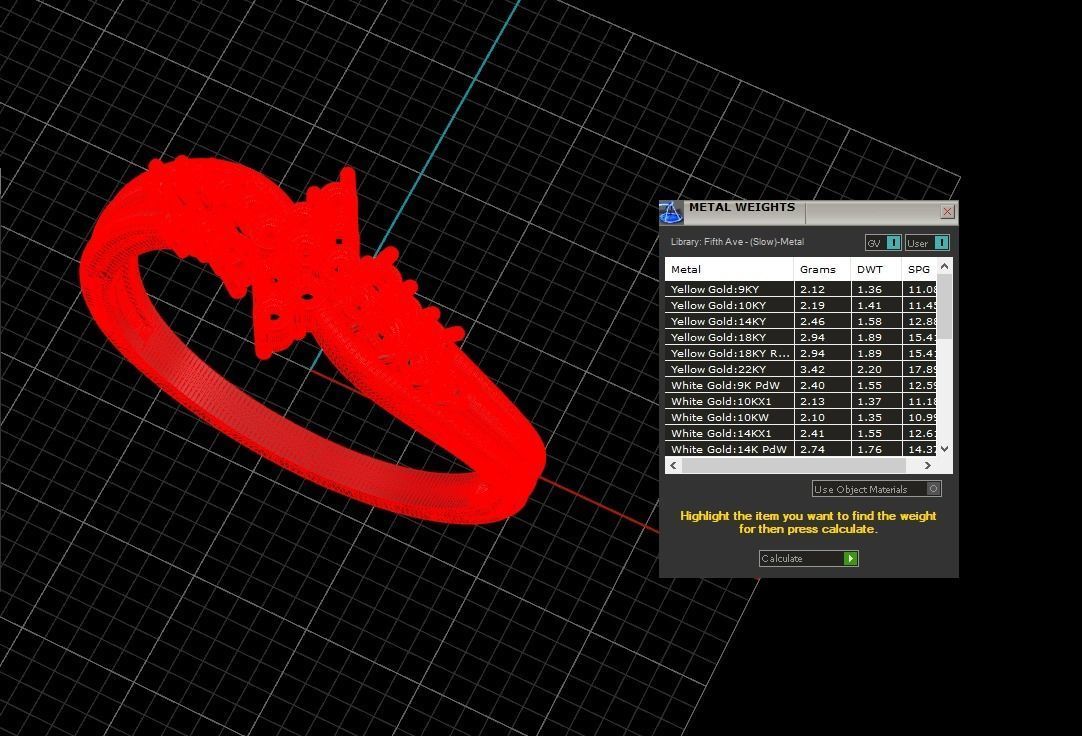Viewport: 1082px width, 736px height.
Task: Toggle Use Object Materials option
Action: point(876,489)
